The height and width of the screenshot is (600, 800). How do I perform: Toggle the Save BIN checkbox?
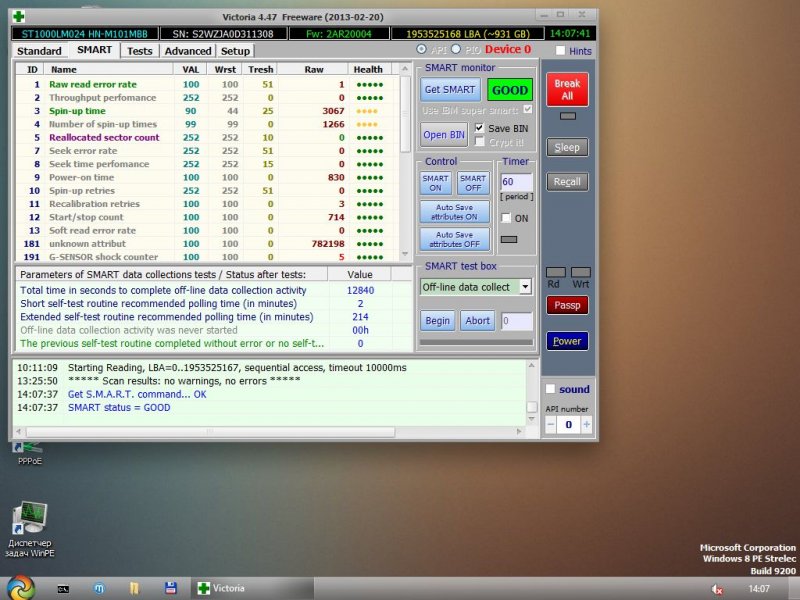point(480,128)
